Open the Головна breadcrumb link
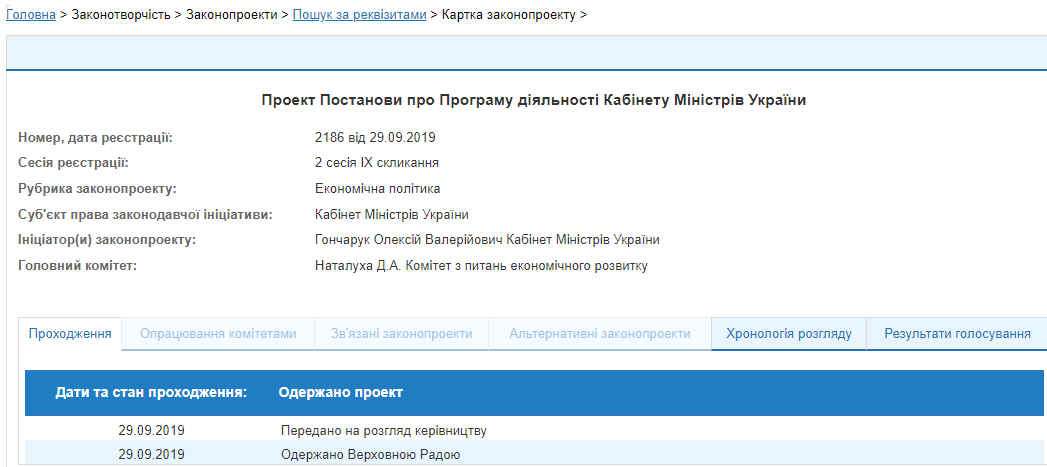Screen dimensions: 1047x467 [x=31, y=15]
